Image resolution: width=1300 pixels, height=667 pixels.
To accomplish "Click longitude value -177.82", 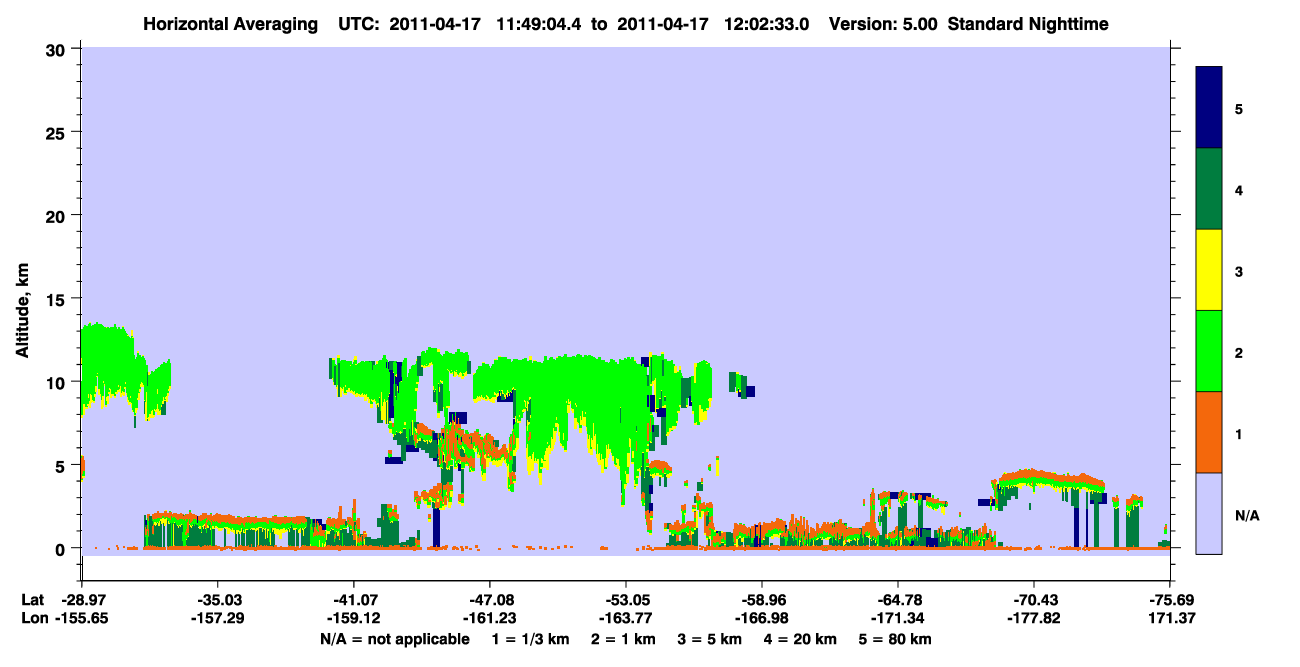I will click(1034, 618).
